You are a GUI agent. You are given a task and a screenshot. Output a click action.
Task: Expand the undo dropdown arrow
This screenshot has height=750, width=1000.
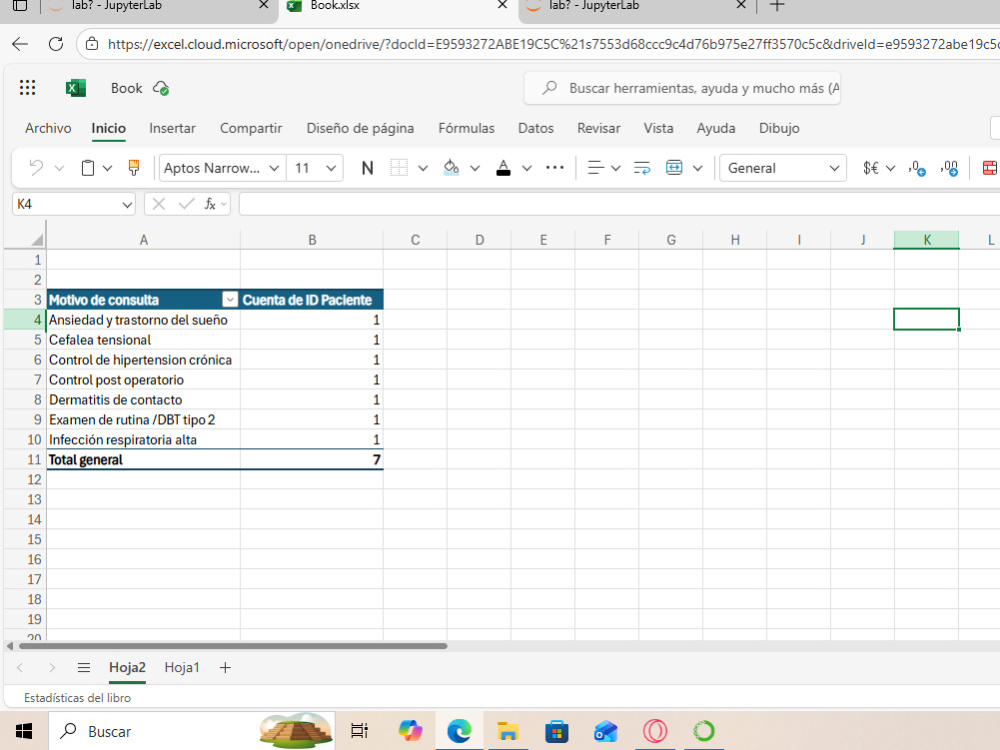[59, 168]
